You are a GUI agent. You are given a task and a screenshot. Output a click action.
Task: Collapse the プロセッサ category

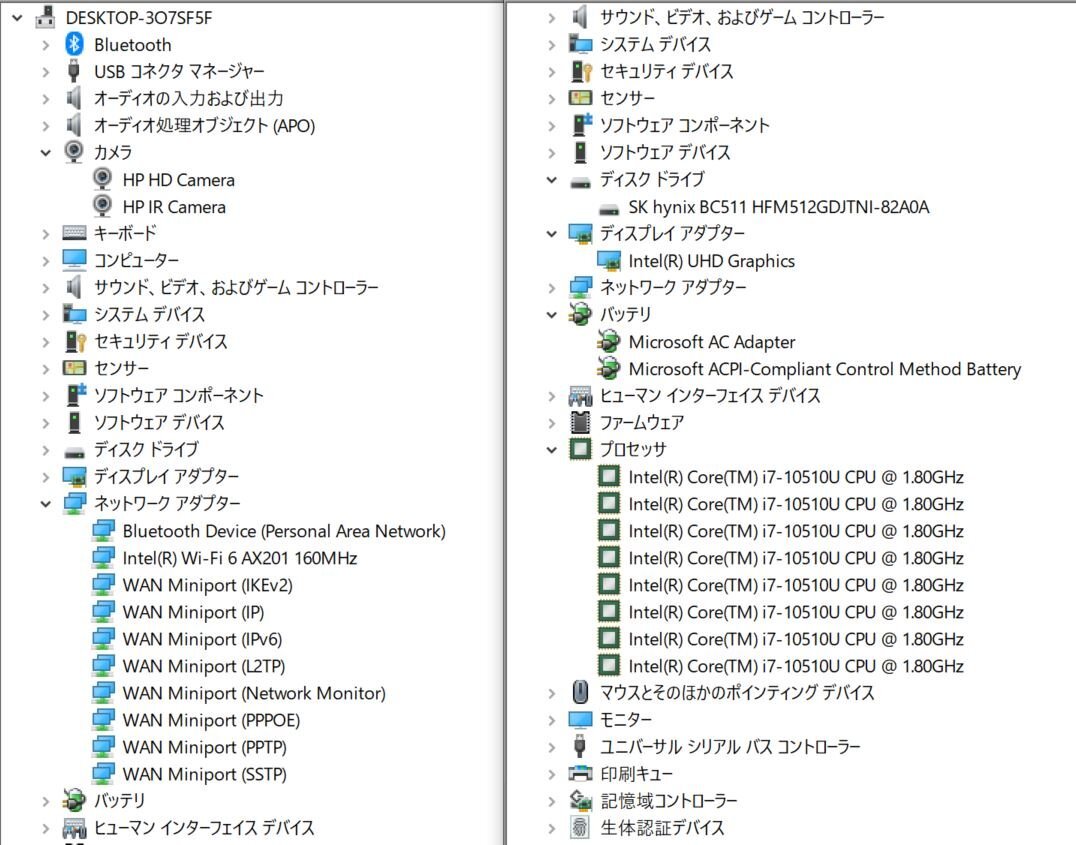click(552, 450)
